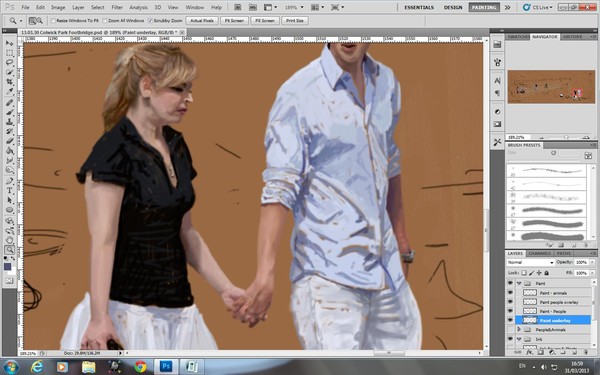
Task: Hide the Paint - animals layer
Action: tap(510, 292)
